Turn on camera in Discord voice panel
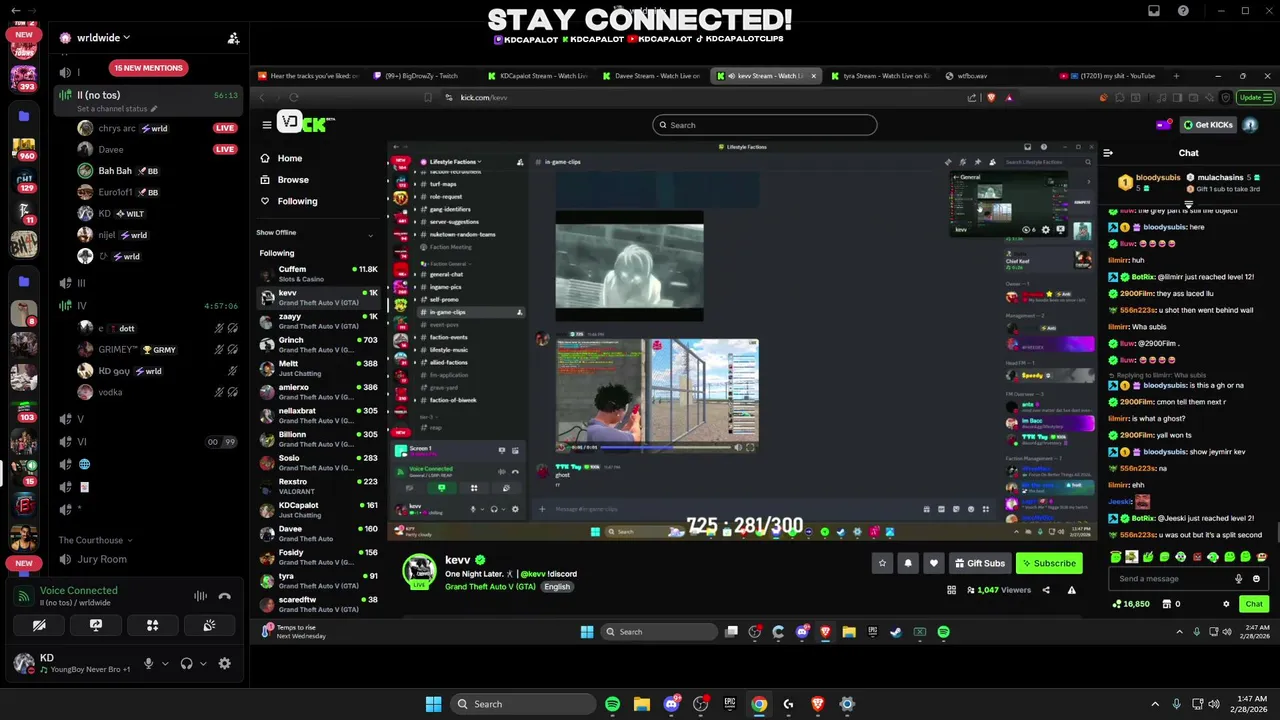 [39, 625]
